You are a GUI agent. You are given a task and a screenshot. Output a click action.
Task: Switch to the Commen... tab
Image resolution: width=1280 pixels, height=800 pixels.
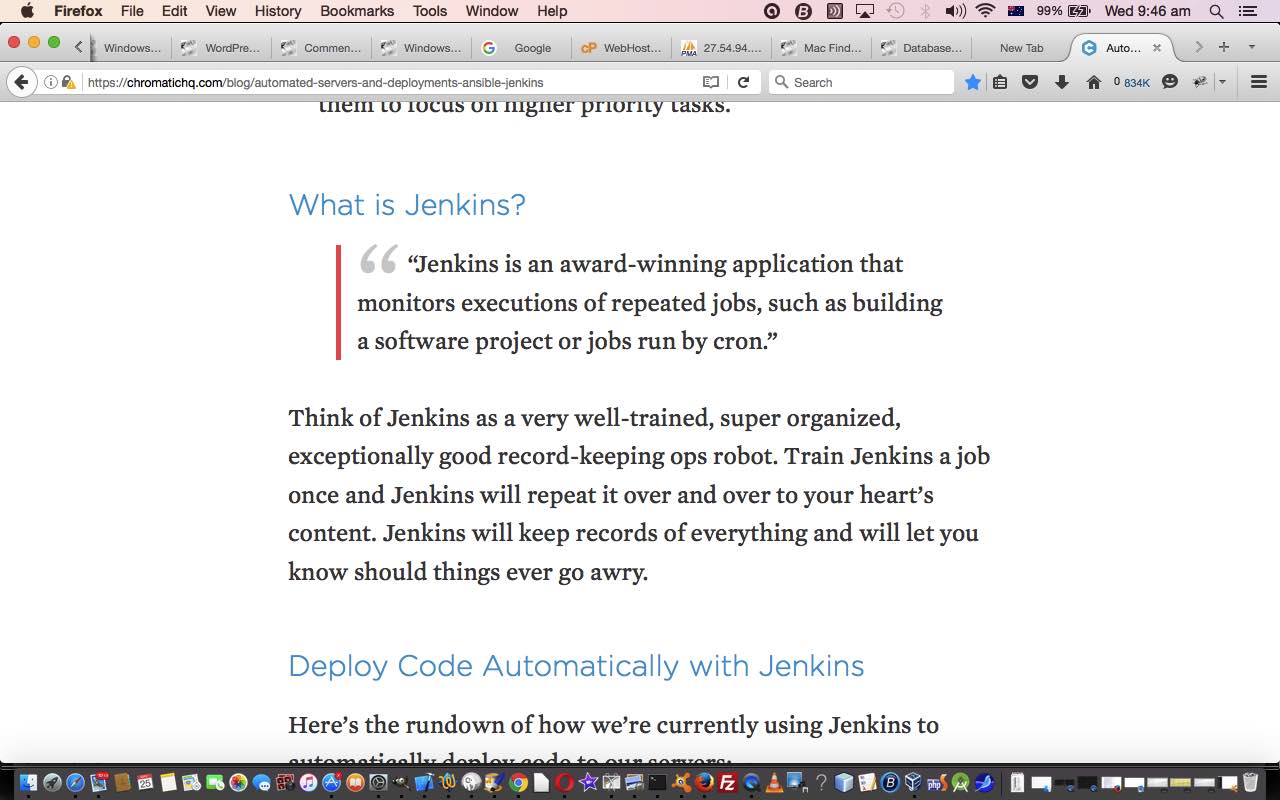click(321, 47)
